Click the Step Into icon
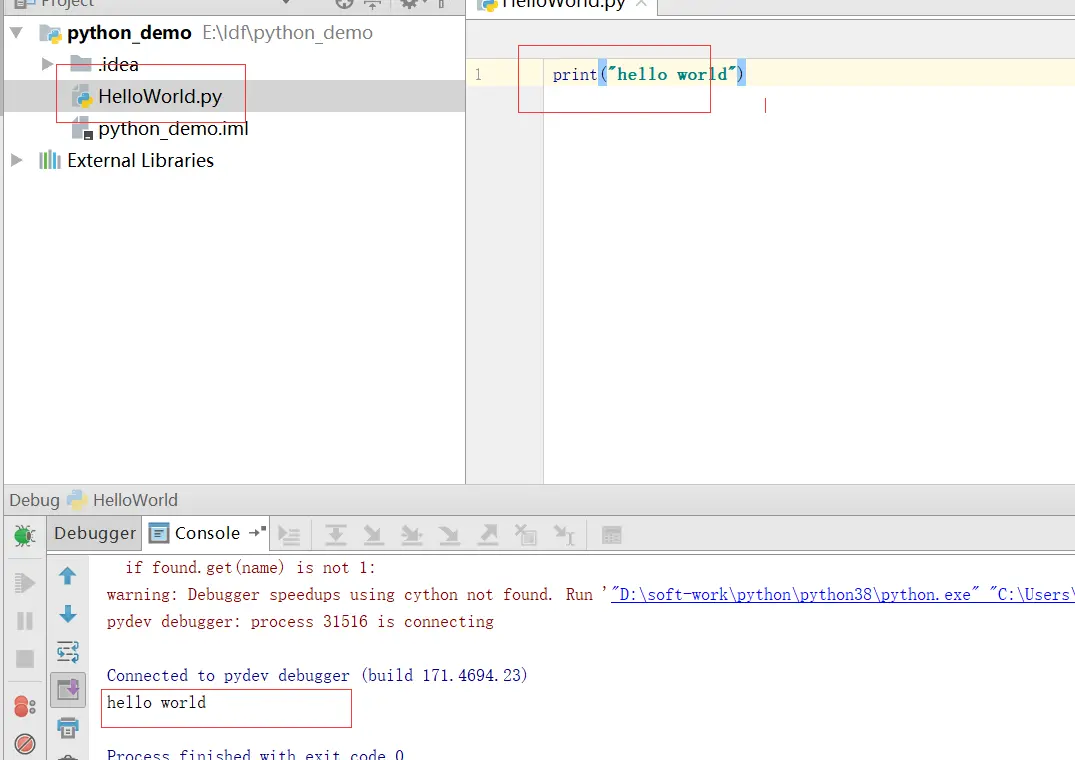 tap(374, 535)
